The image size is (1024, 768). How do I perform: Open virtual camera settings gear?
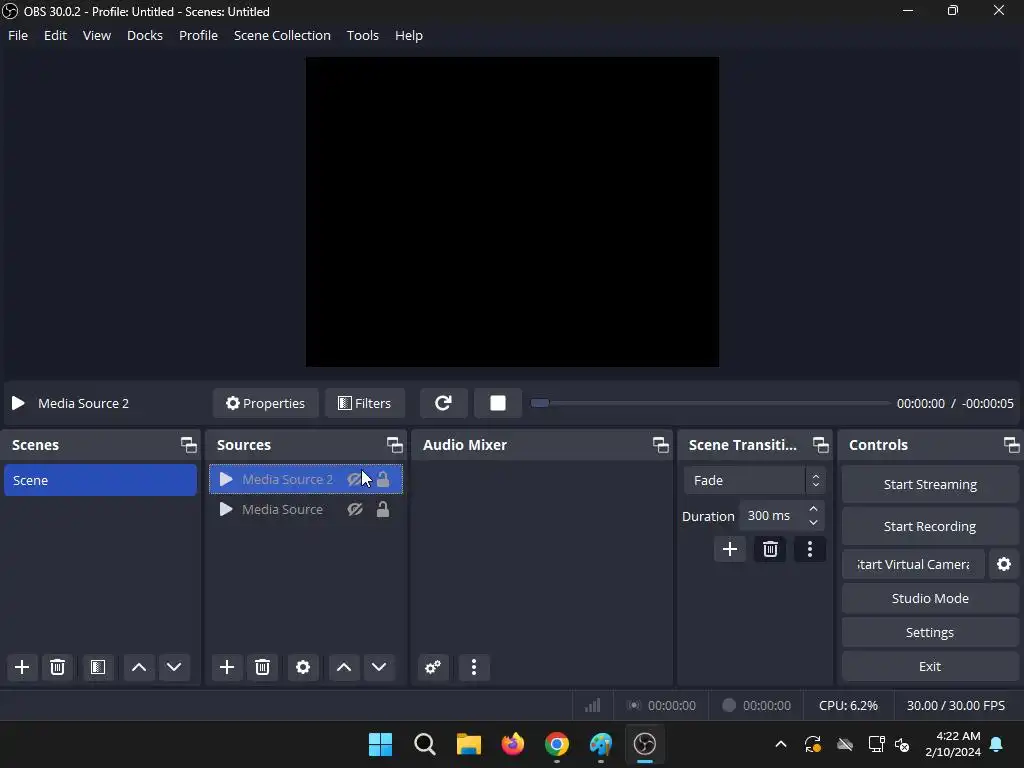1004,564
